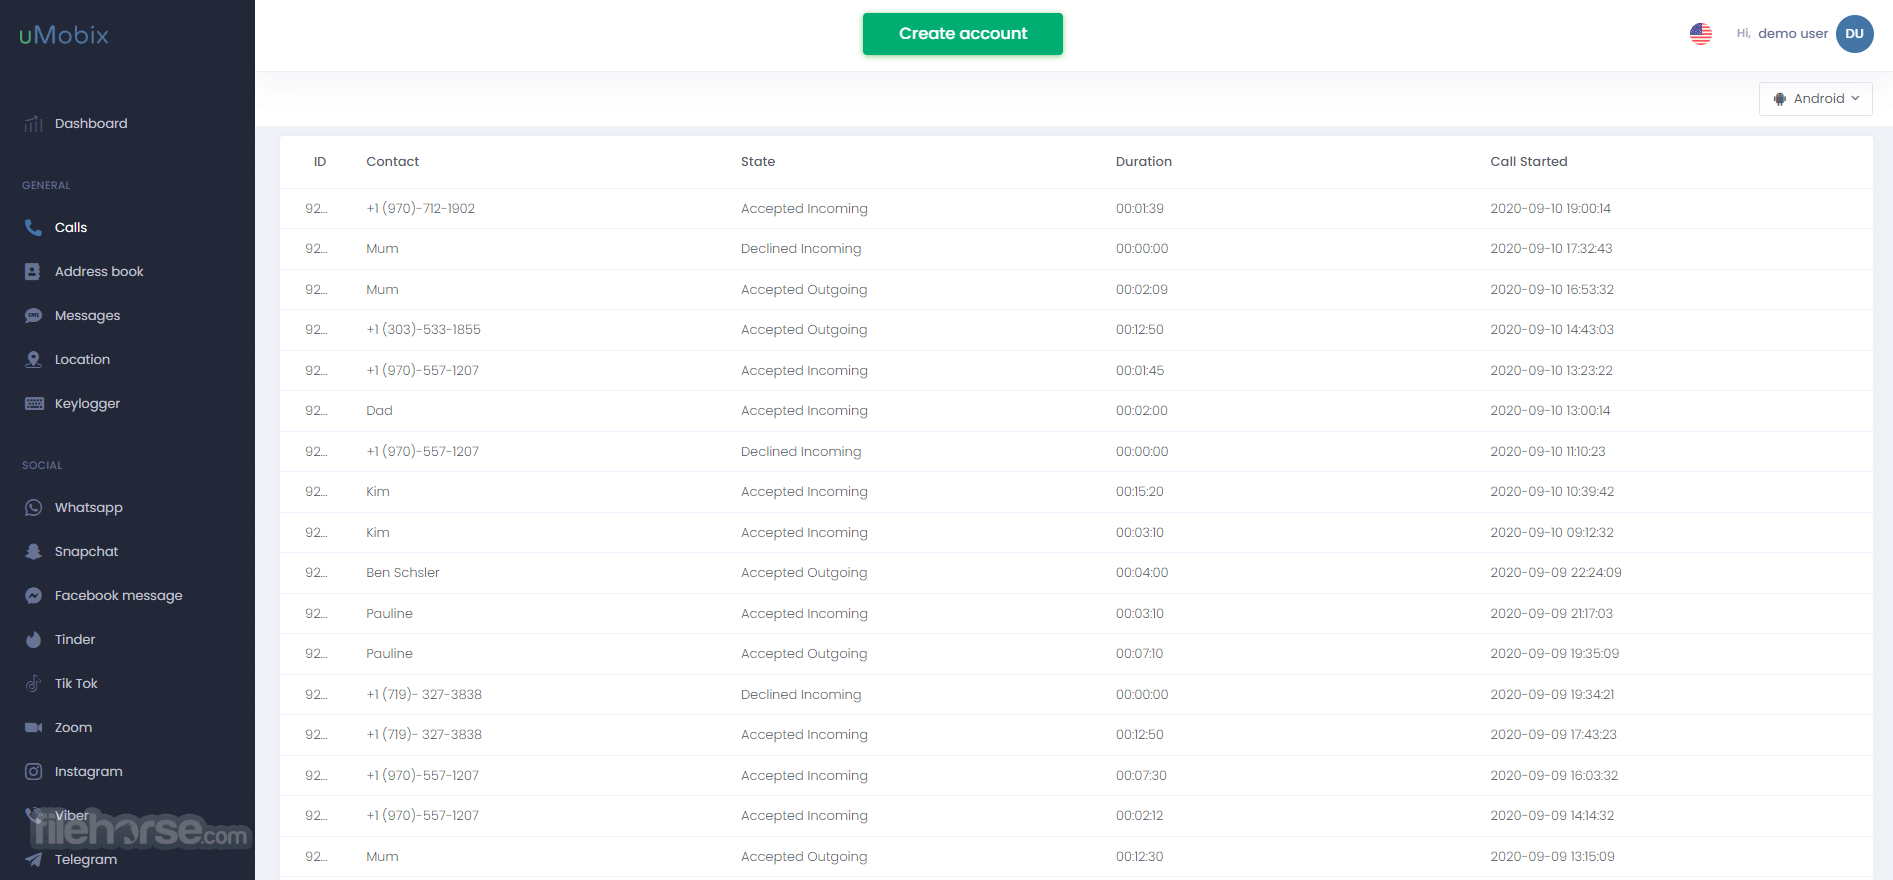Click the Location pin icon

33,359
